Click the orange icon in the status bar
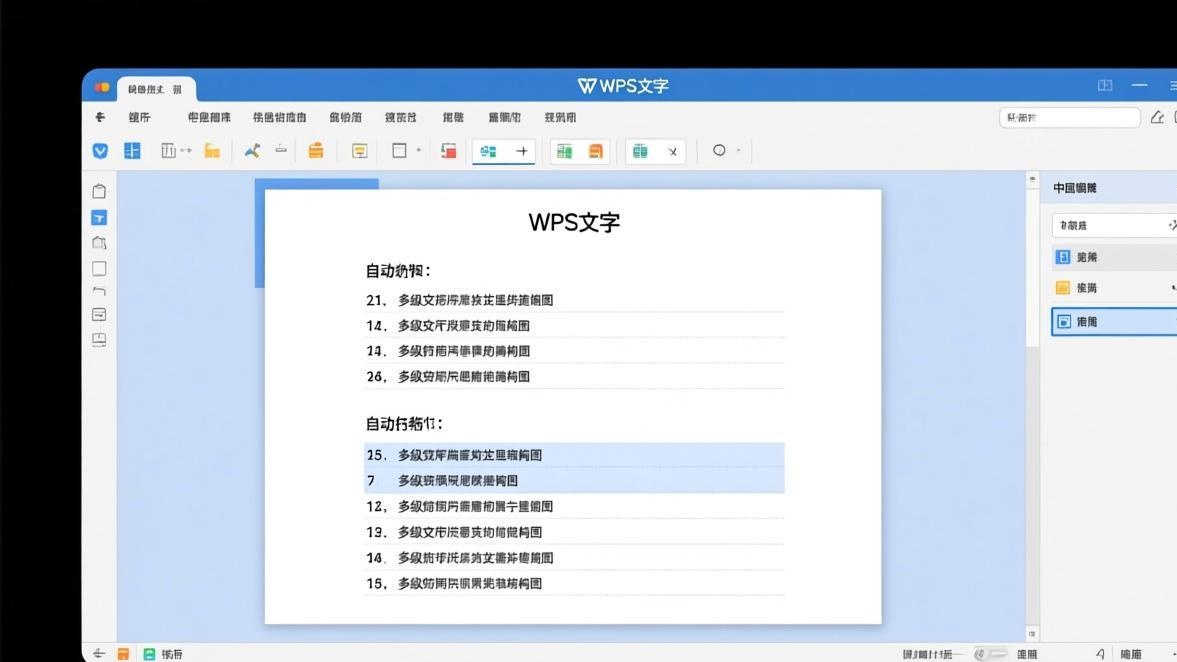 point(123,654)
